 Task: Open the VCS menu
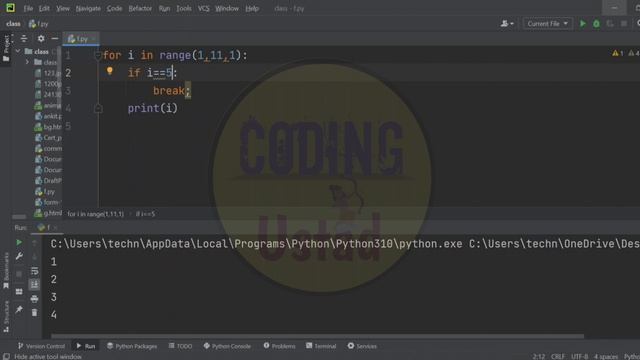point(204,8)
